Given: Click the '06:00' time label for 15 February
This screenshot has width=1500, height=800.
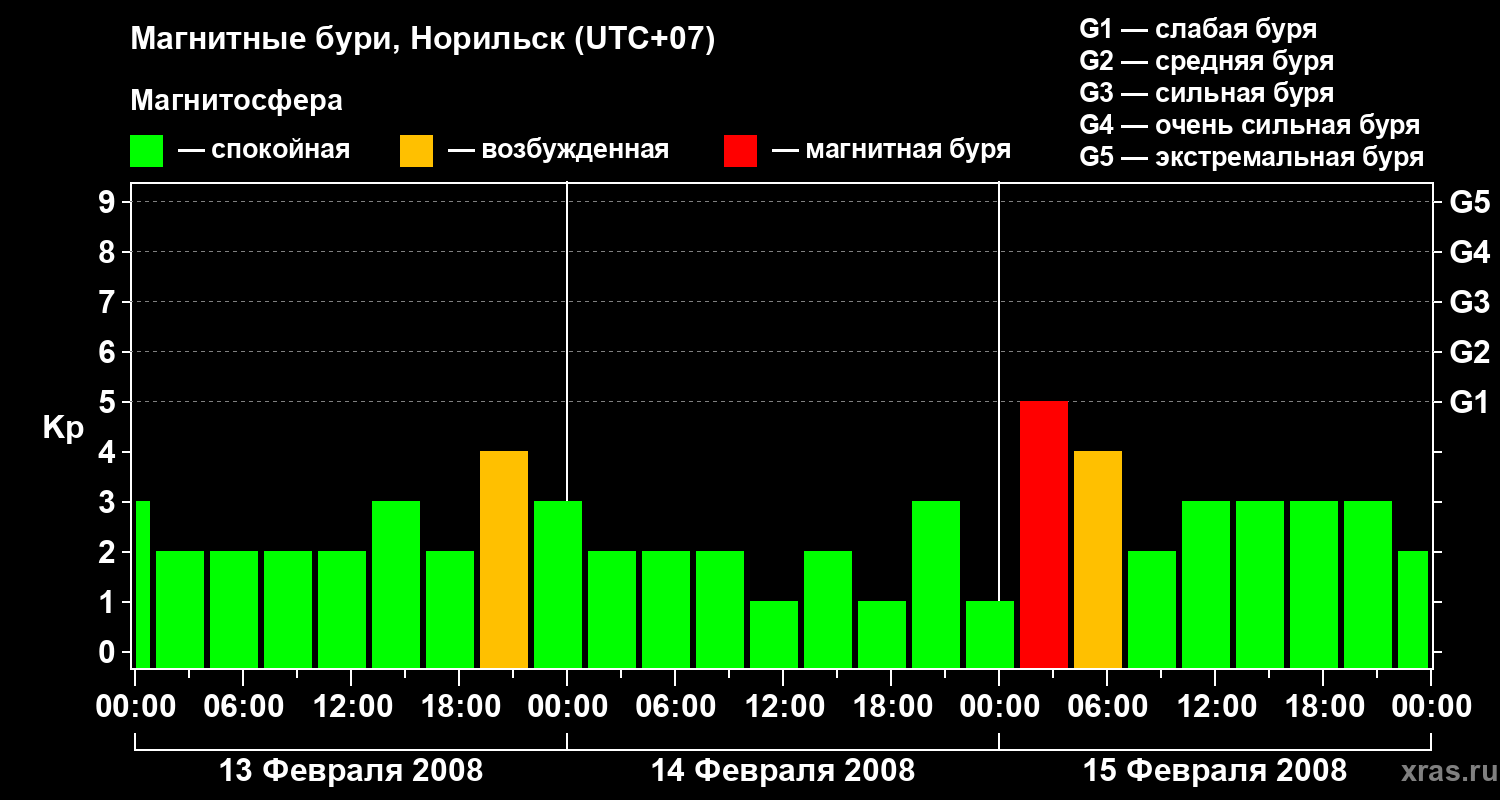Looking at the screenshot, I should [x=1108, y=707].
